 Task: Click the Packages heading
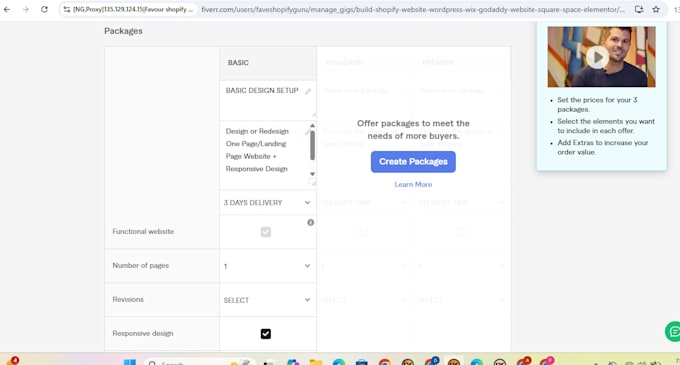pos(123,31)
